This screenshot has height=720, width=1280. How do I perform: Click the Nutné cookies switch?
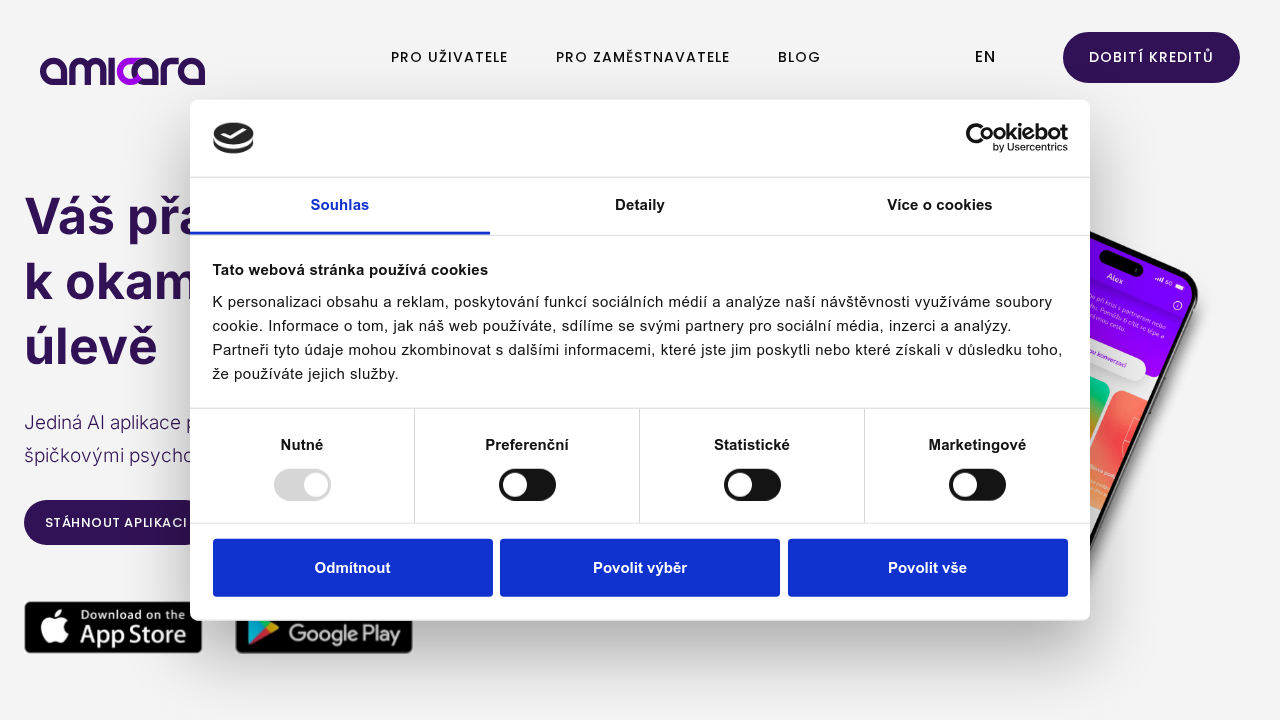click(x=302, y=484)
